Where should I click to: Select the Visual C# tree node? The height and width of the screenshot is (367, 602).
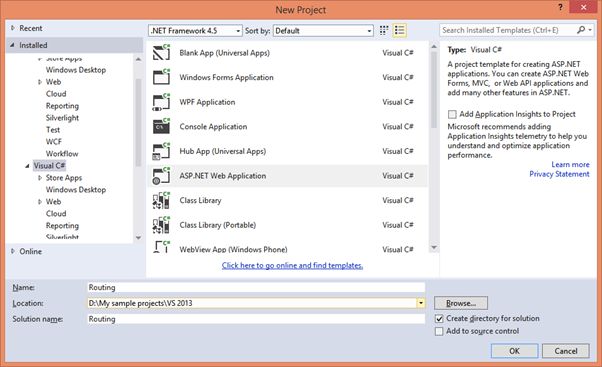coord(50,166)
